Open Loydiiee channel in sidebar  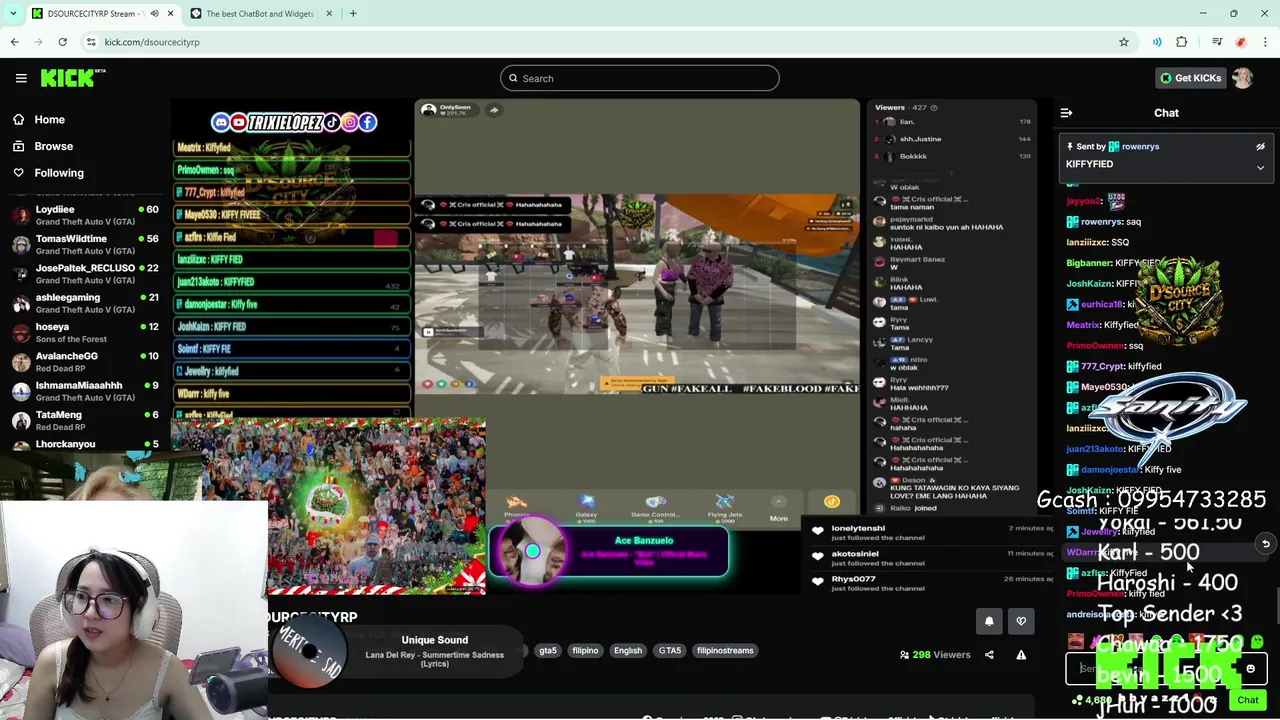pyautogui.click(x=84, y=214)
